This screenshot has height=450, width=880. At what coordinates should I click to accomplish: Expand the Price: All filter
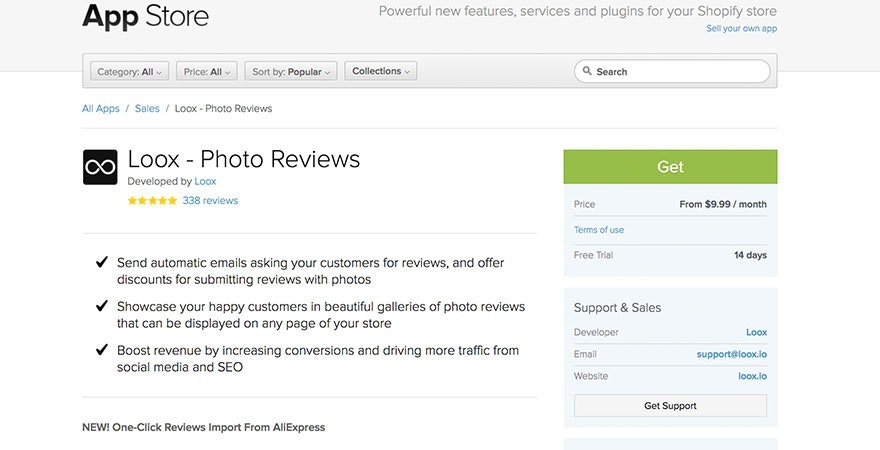coord(207,72)
